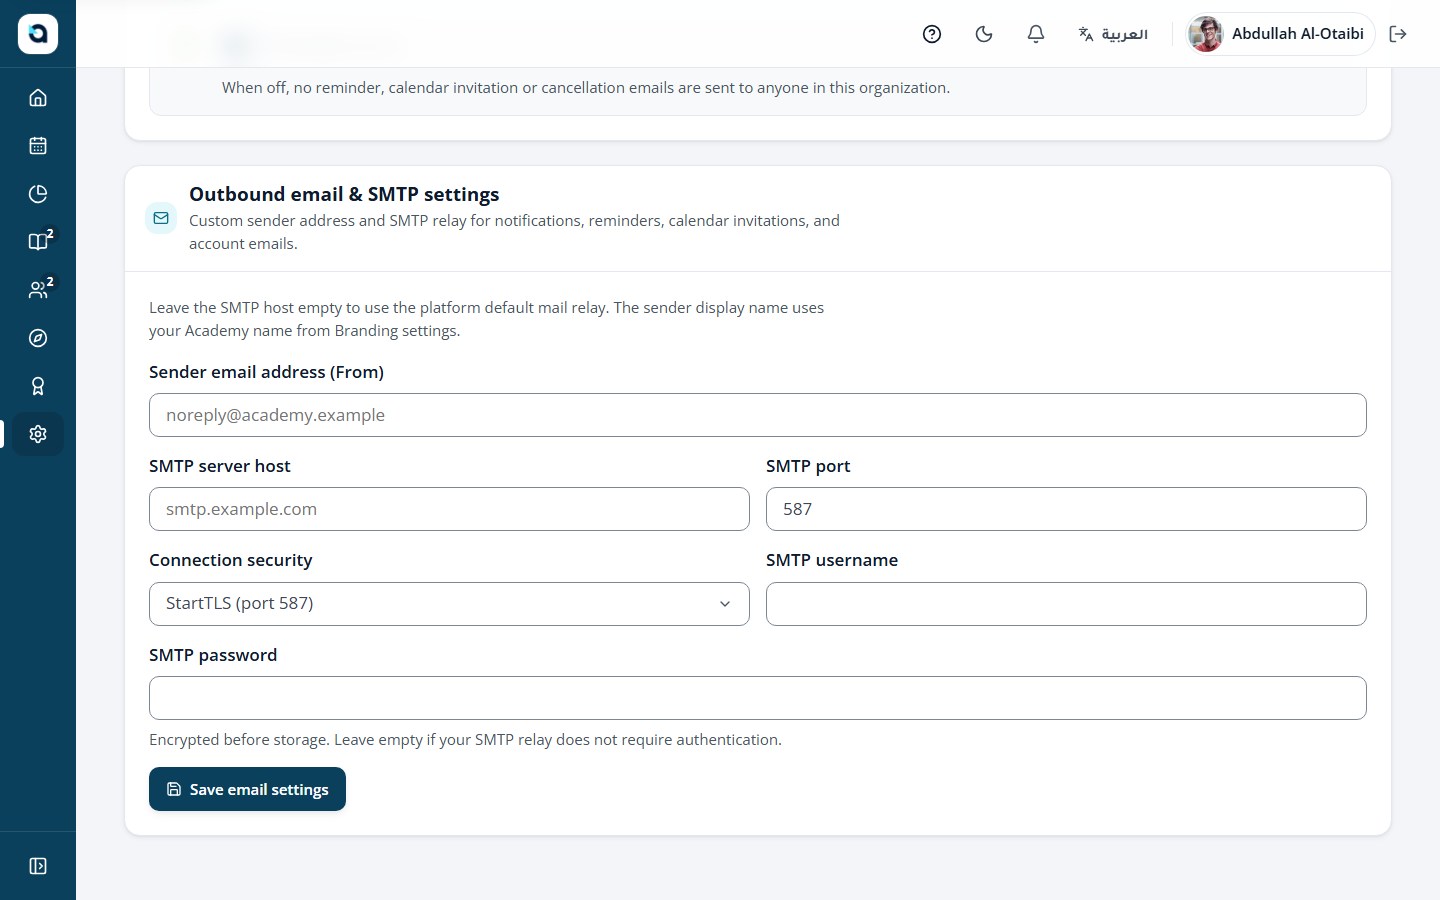This screenshot has width=1440, height=900.
Task: Go to the Home dashboard icon
Action: click(38, 98)
